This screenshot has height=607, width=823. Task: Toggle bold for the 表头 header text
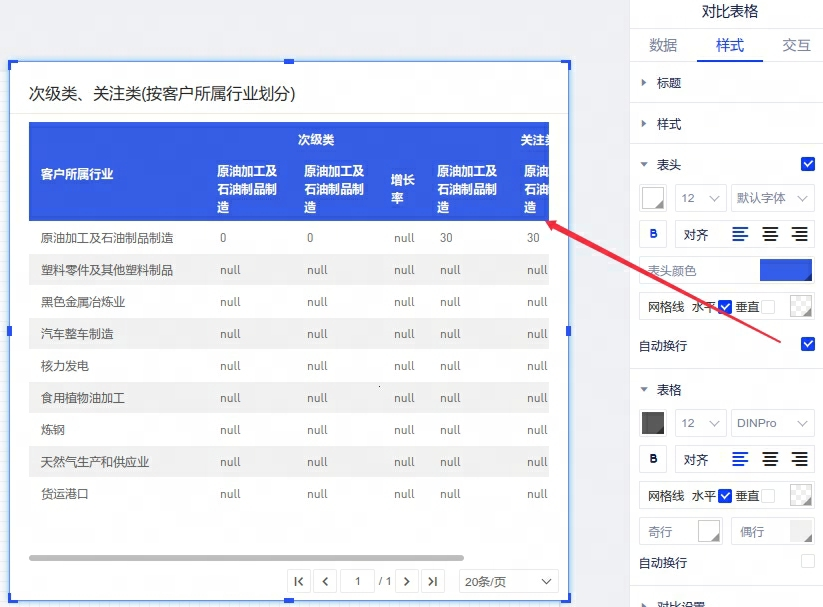654,234
